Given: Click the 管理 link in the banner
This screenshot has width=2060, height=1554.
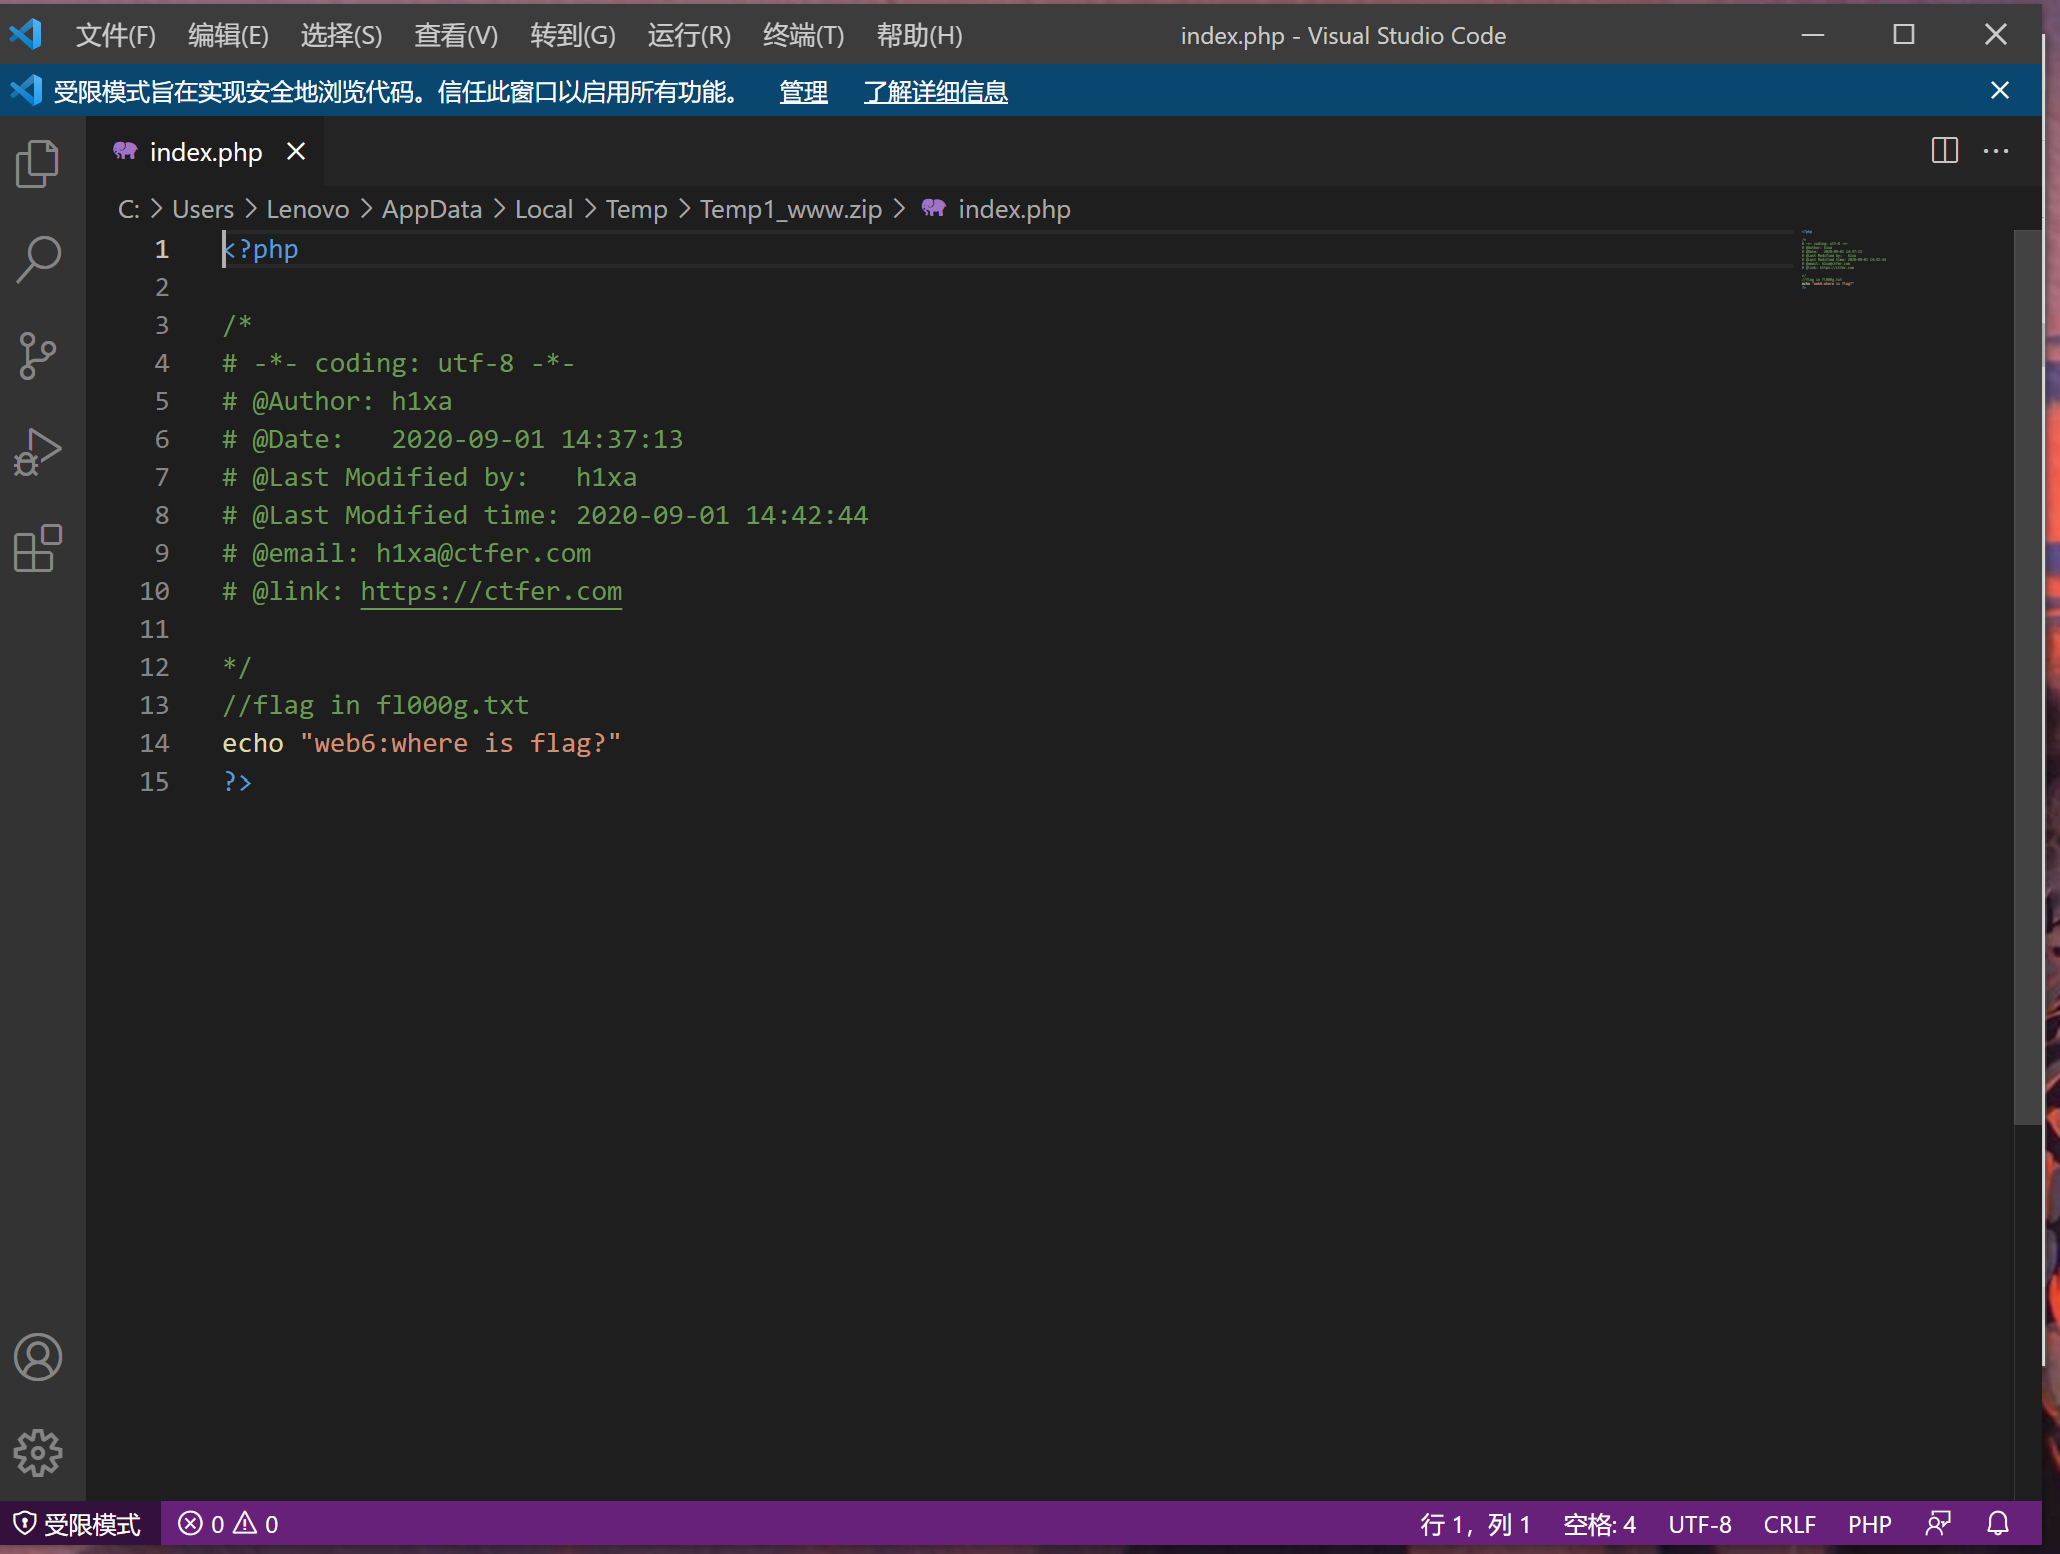Looking at the screenshot, I should click(803, 92).
